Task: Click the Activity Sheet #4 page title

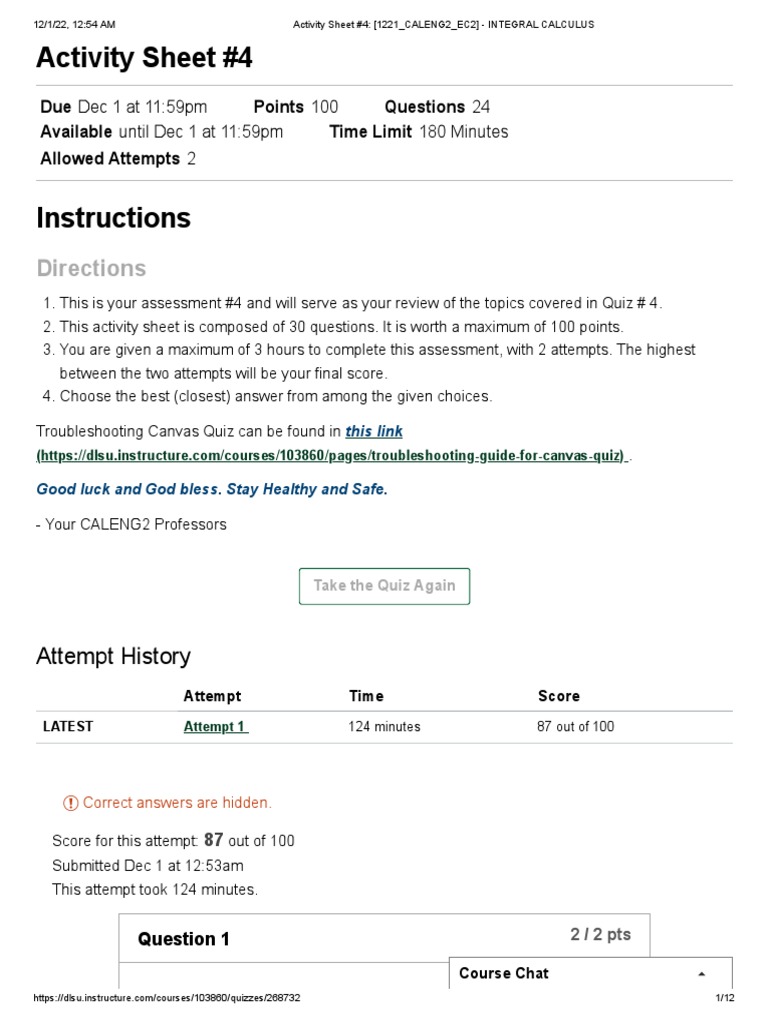Action: click(144, 59)
